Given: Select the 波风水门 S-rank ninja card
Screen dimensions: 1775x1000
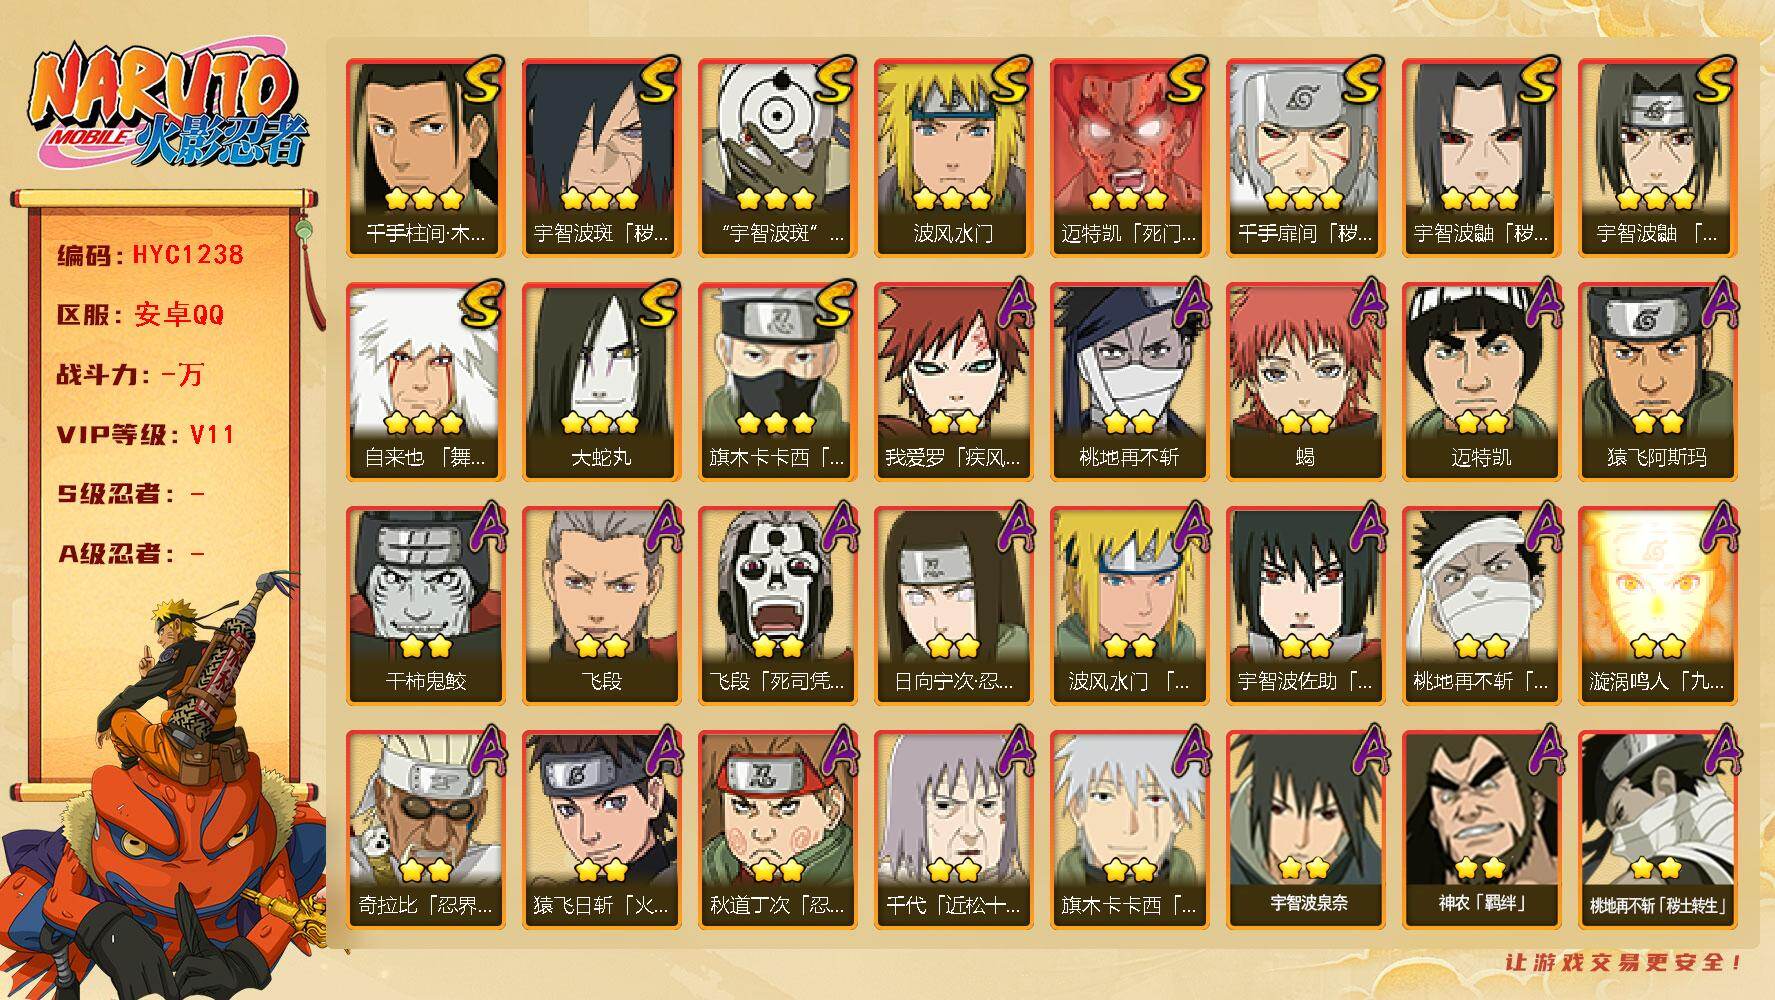Looking at the screenshot, I should pos(953,158).
